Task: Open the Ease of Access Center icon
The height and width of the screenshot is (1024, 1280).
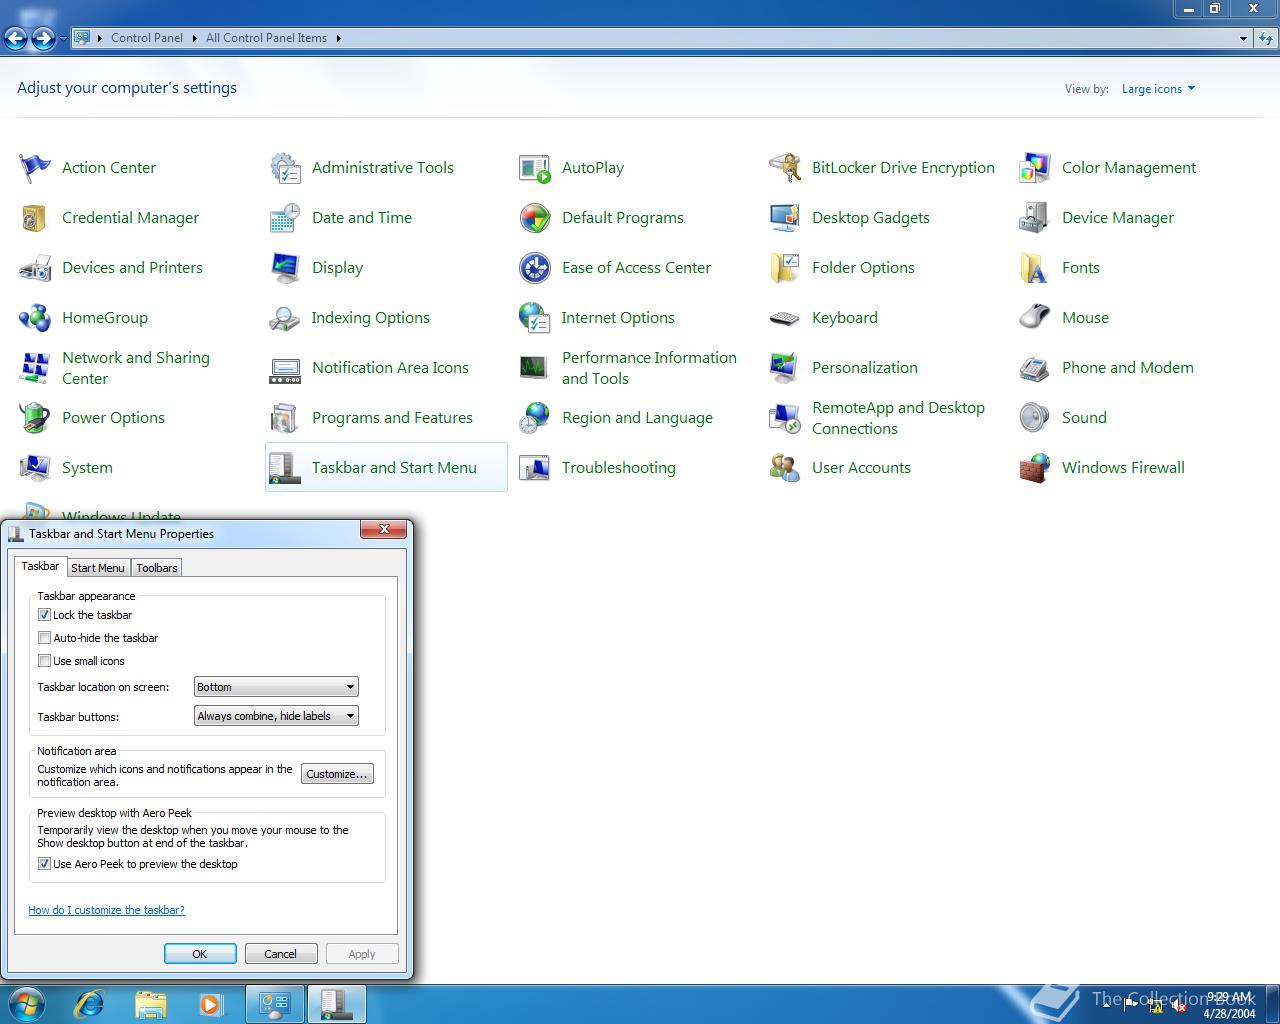Action: [x=535, y=268]
